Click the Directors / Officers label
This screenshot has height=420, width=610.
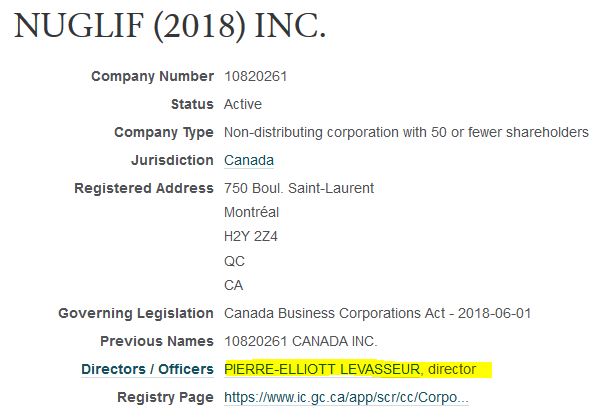click(x=147, y=370)
